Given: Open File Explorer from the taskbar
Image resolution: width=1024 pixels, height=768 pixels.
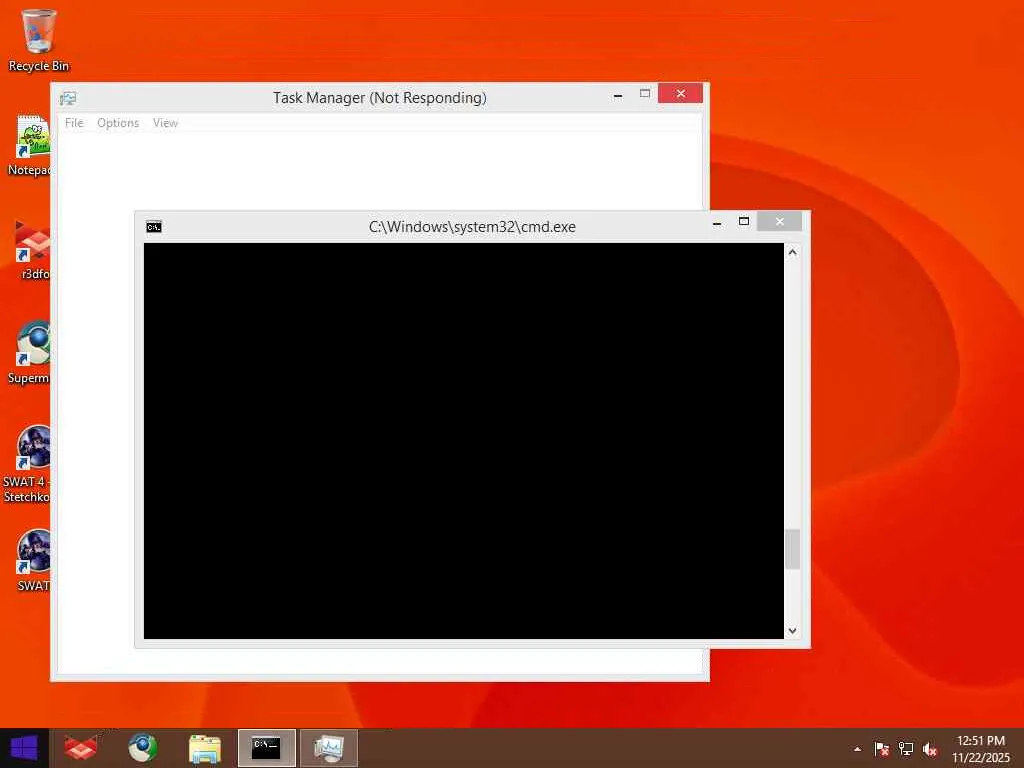Looking at the screenshot, I should coord(204,748).
